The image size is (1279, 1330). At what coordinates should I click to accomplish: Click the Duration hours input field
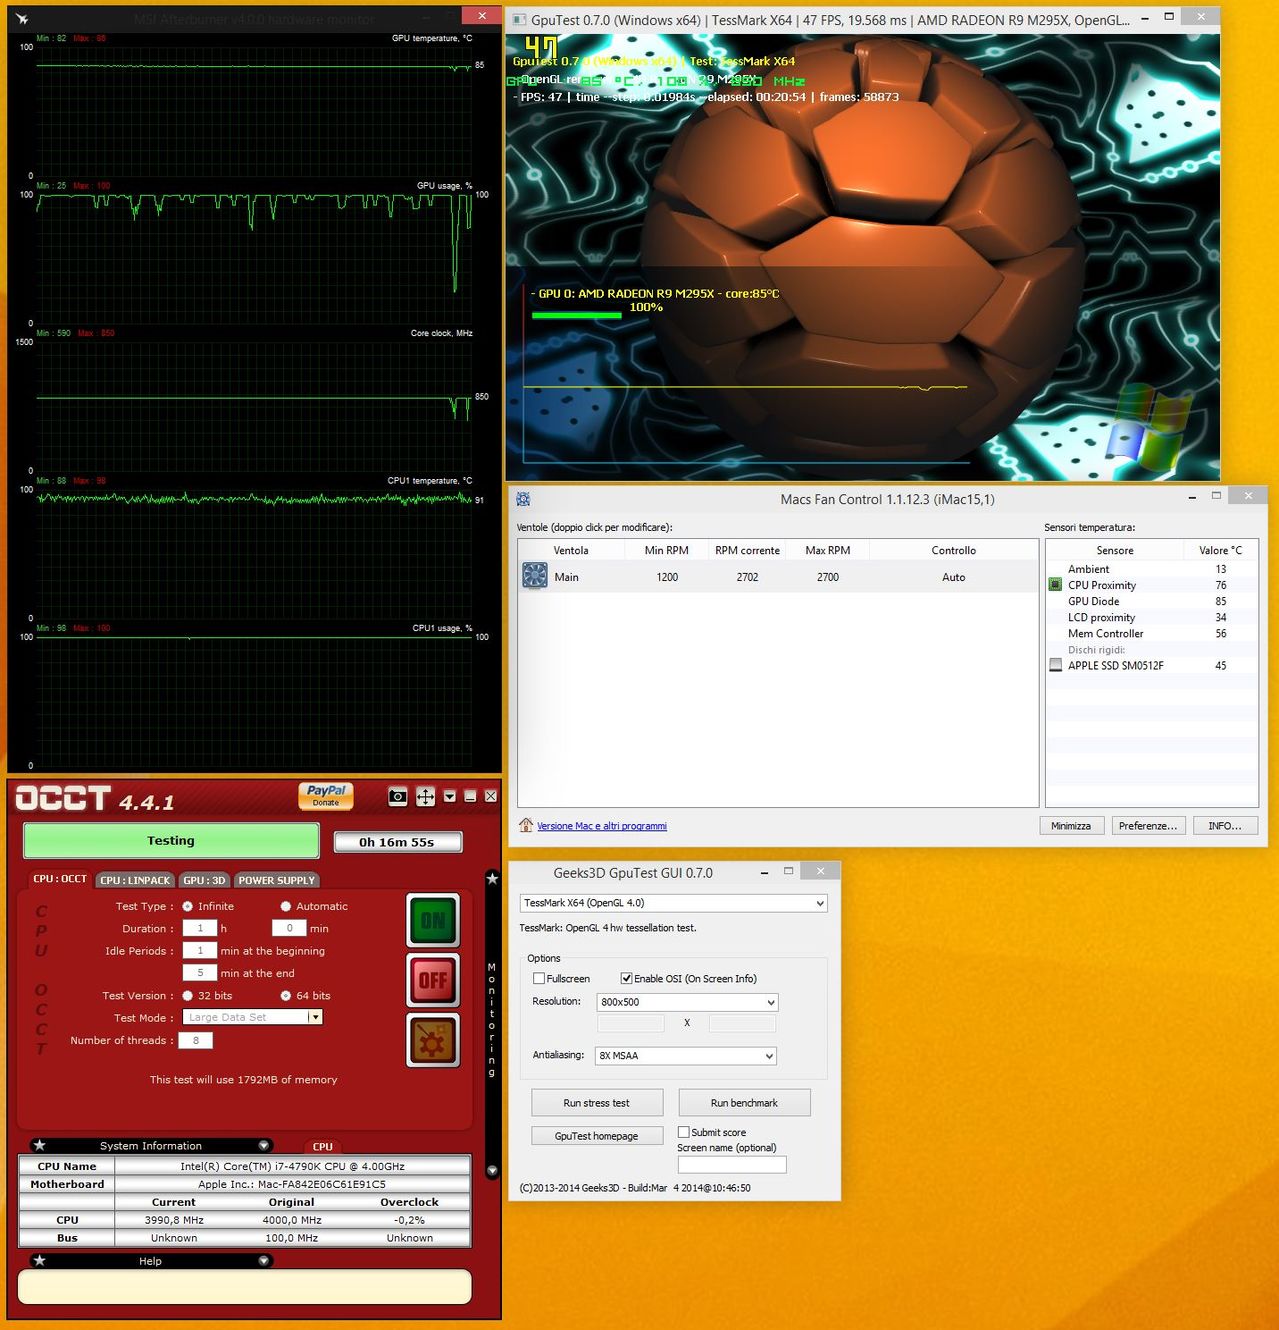click(x=200, y=928)
